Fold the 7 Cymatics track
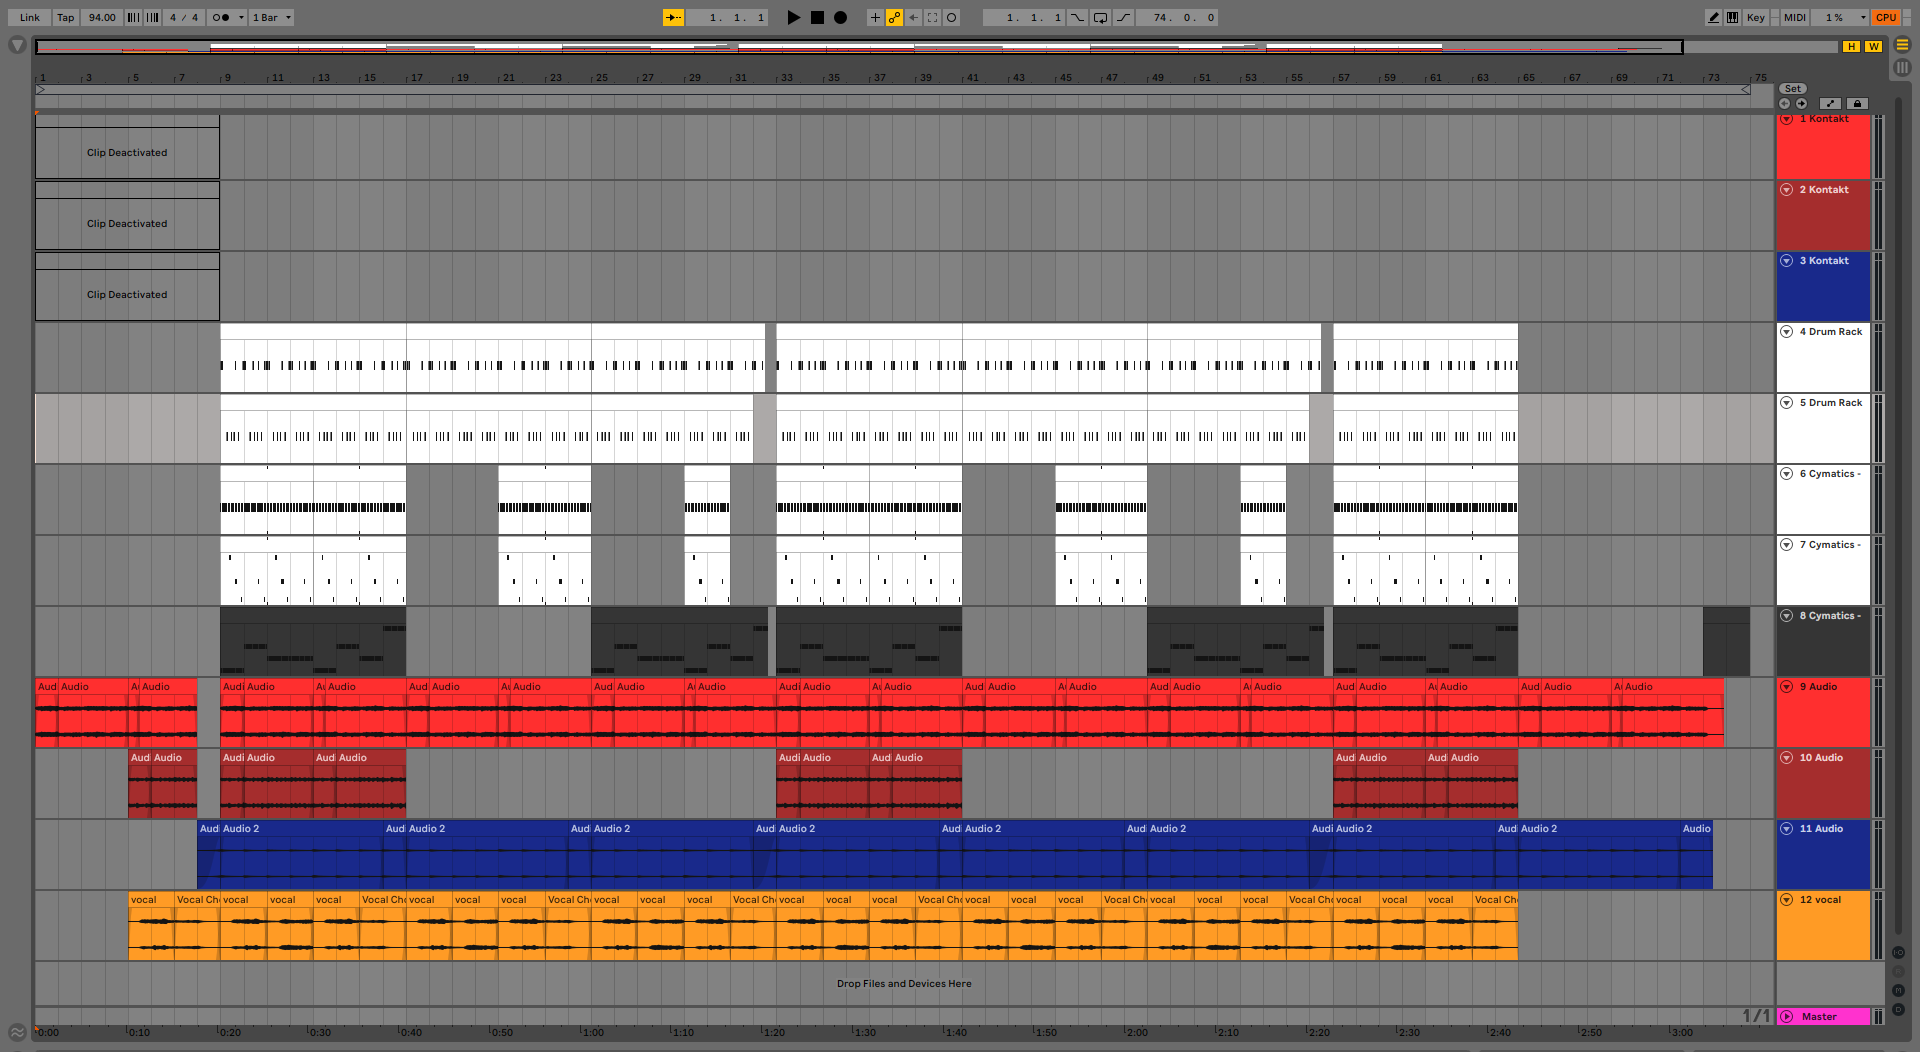The image size is (1920, 1052). [1787, 545]
